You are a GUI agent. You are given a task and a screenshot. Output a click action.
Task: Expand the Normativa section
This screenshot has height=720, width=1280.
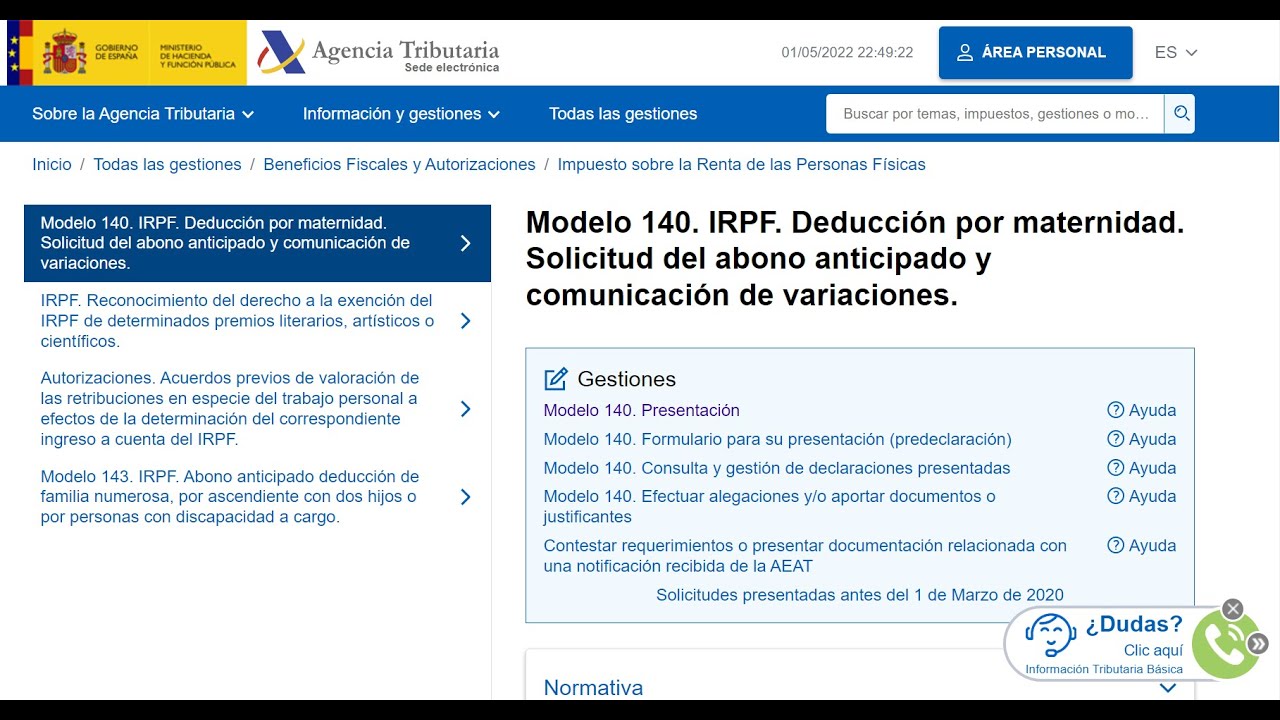1167,687
